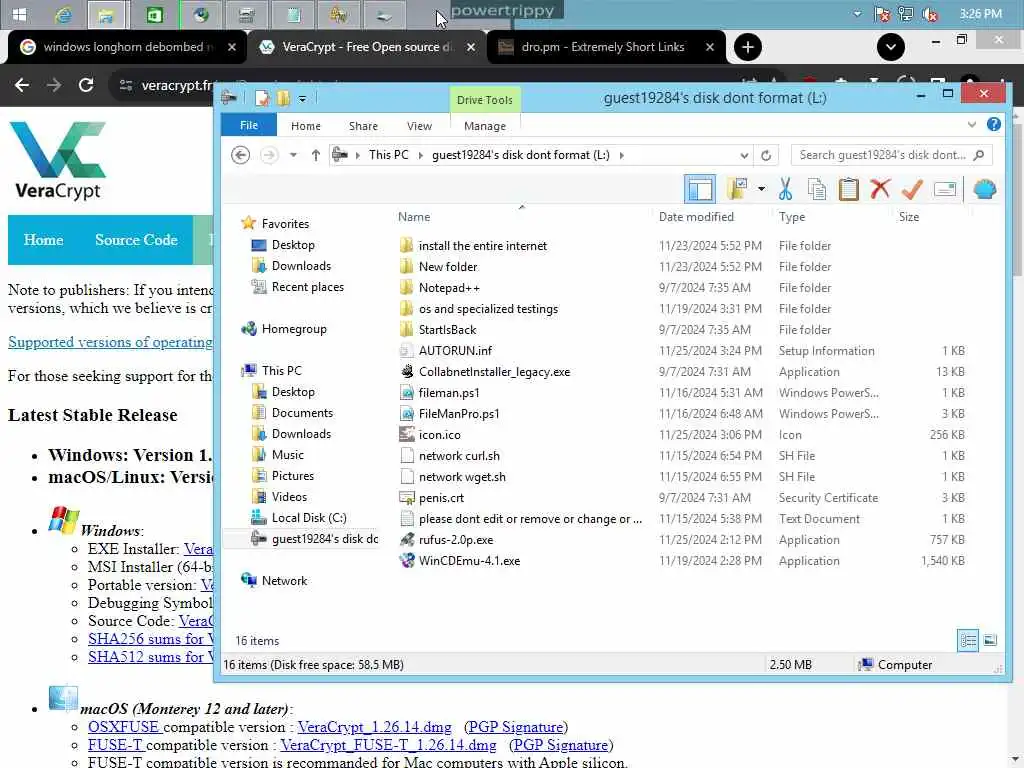Click the Home link on VeraCrypt page
The height and width of the screenshot is (768, 1024).
pyautogui.click(x=43, y=240)
